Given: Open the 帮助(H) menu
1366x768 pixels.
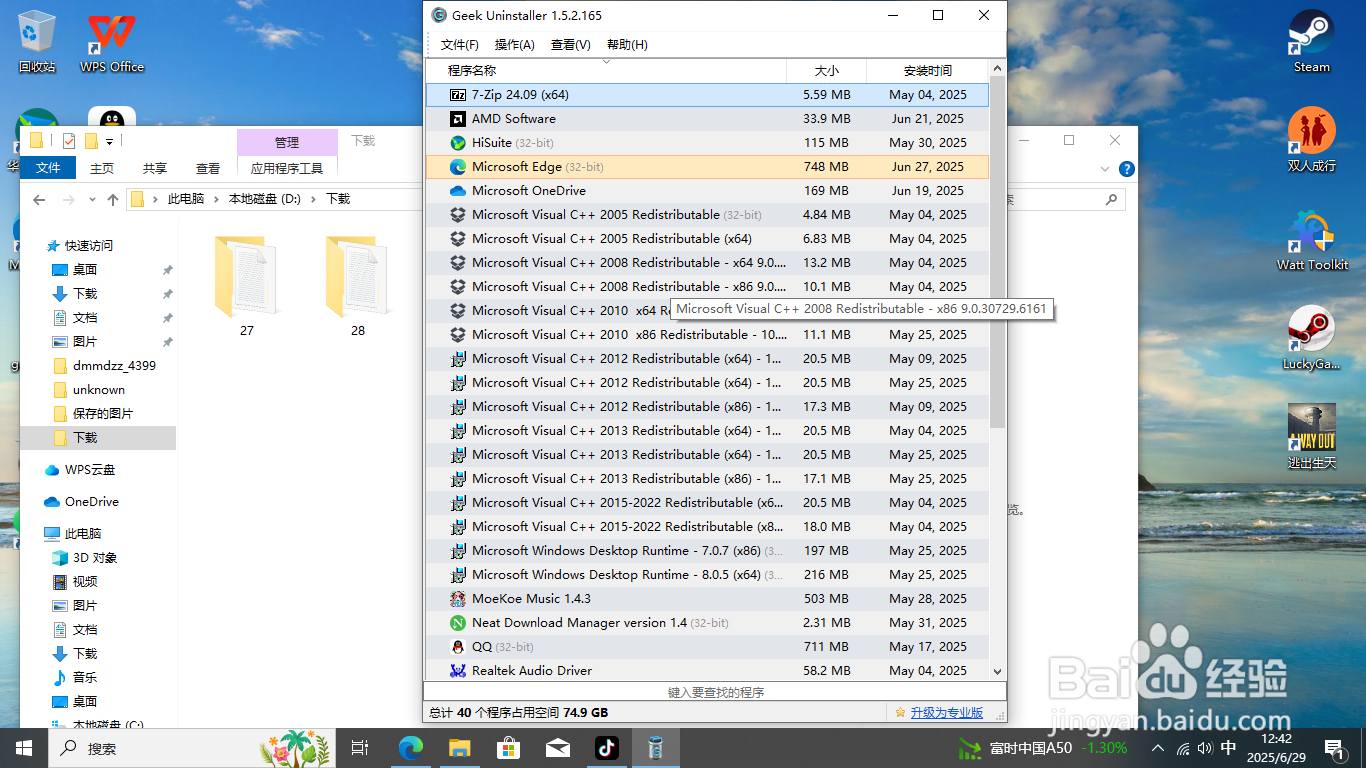Looking at the screenshot, I should pos(627,45).
